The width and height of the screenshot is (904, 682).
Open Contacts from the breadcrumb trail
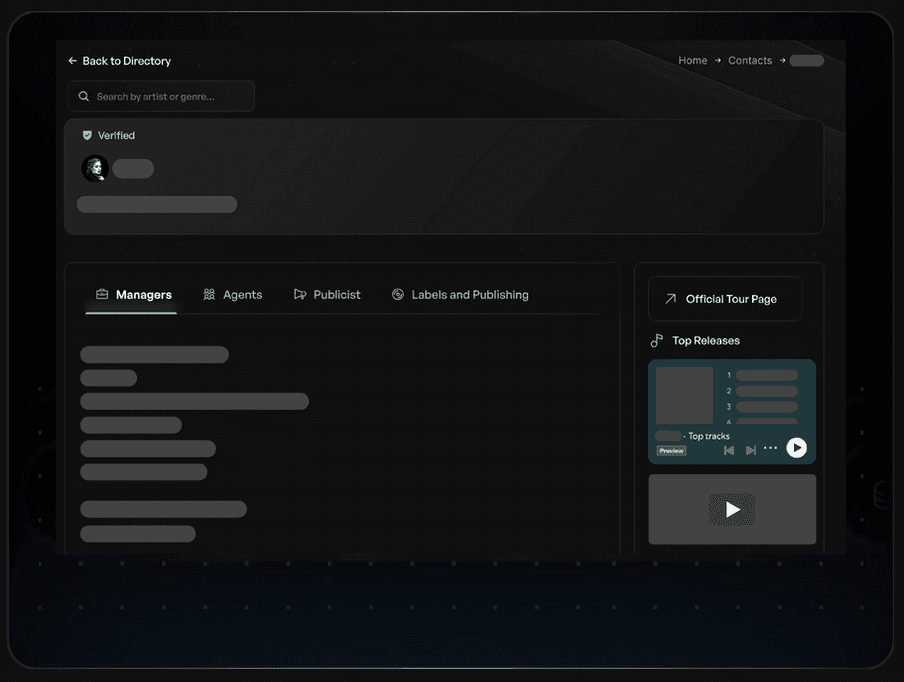point(750,60)
